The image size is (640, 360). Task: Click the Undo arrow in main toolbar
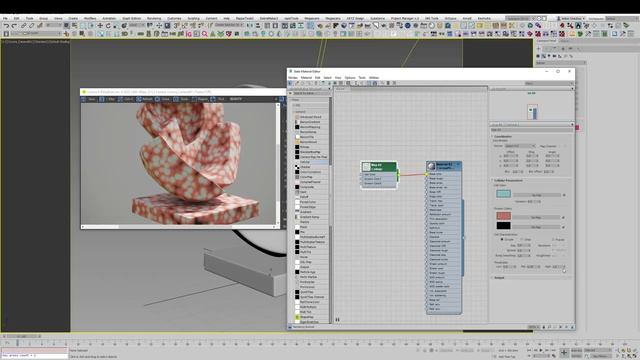click(x=6, y=25)
